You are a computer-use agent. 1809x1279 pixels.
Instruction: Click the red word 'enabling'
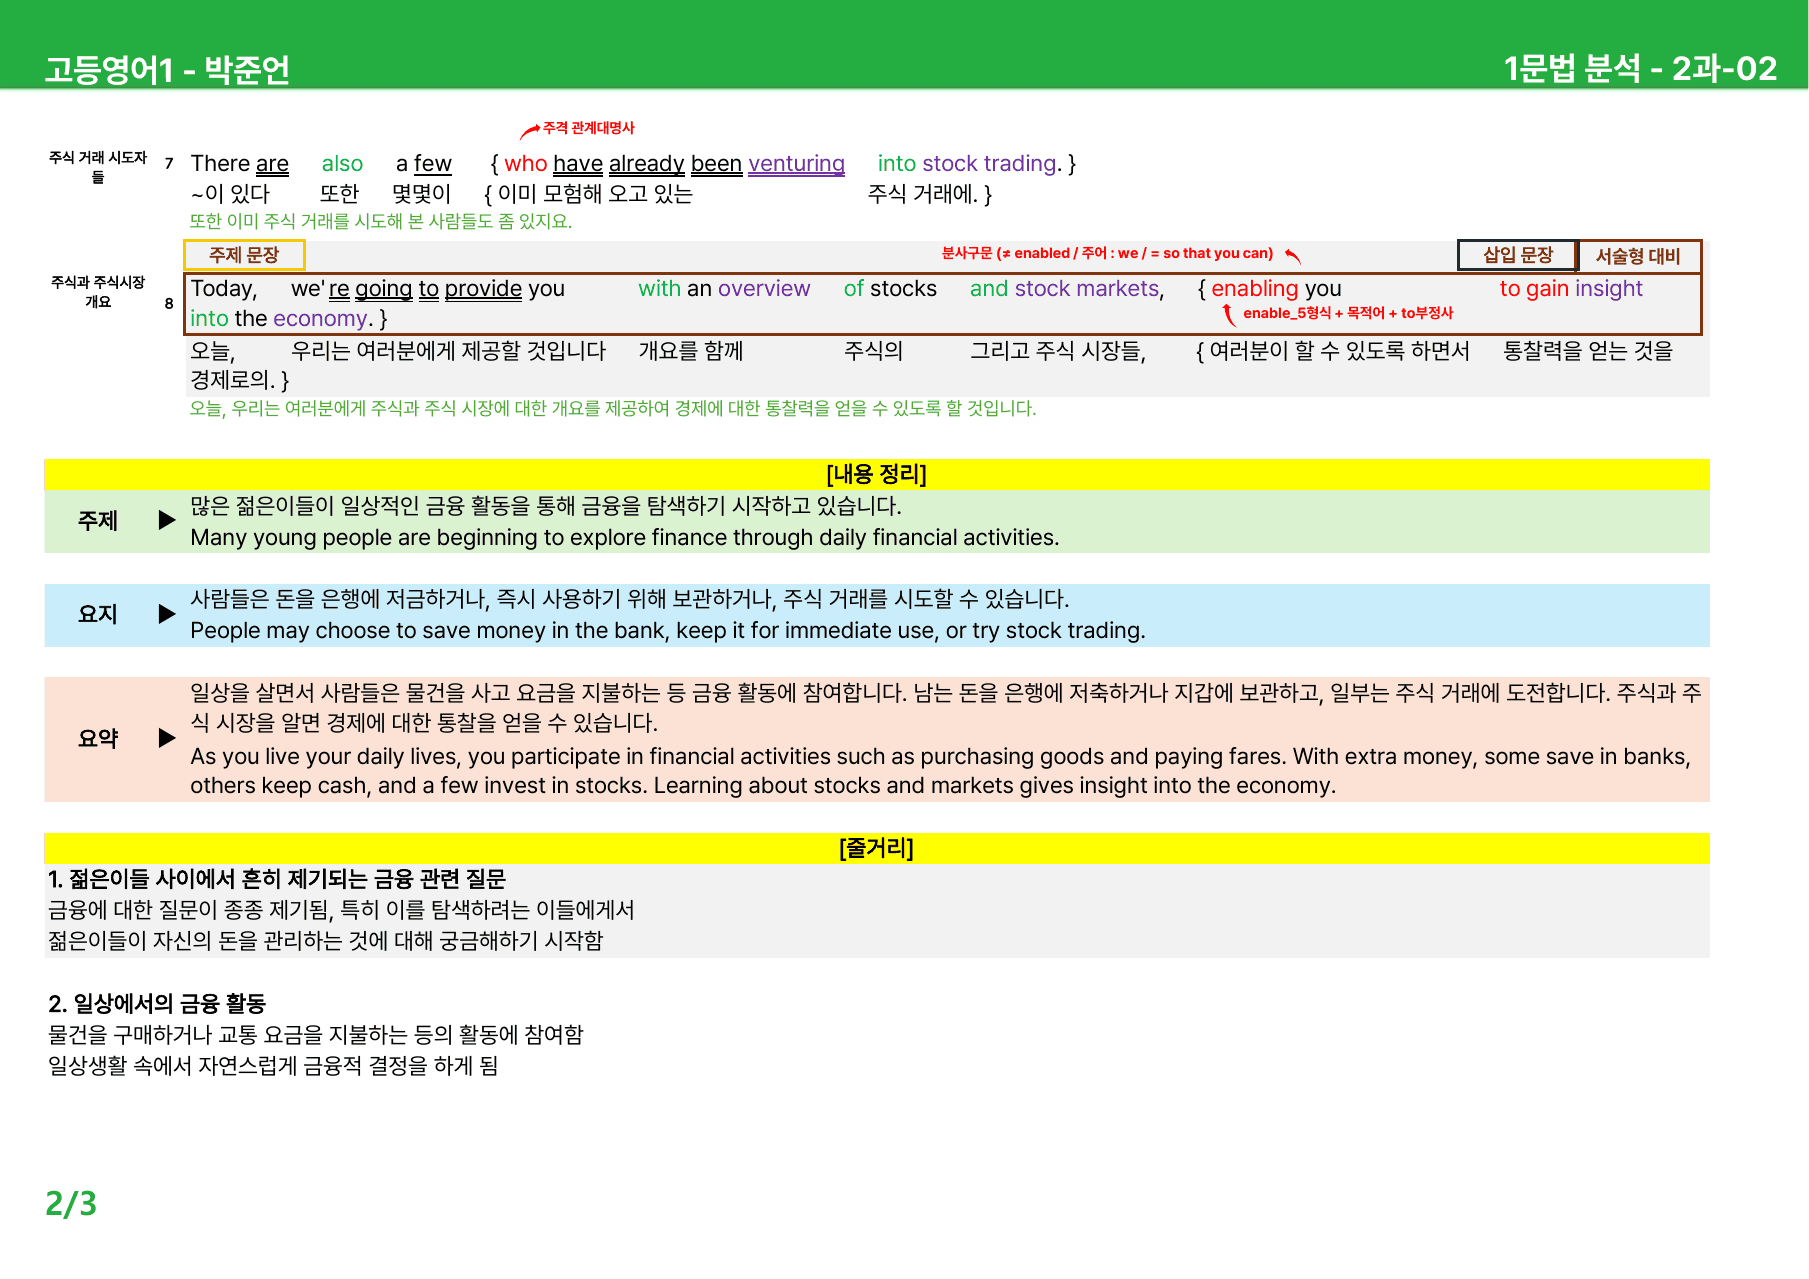[x=1254, y=288]
